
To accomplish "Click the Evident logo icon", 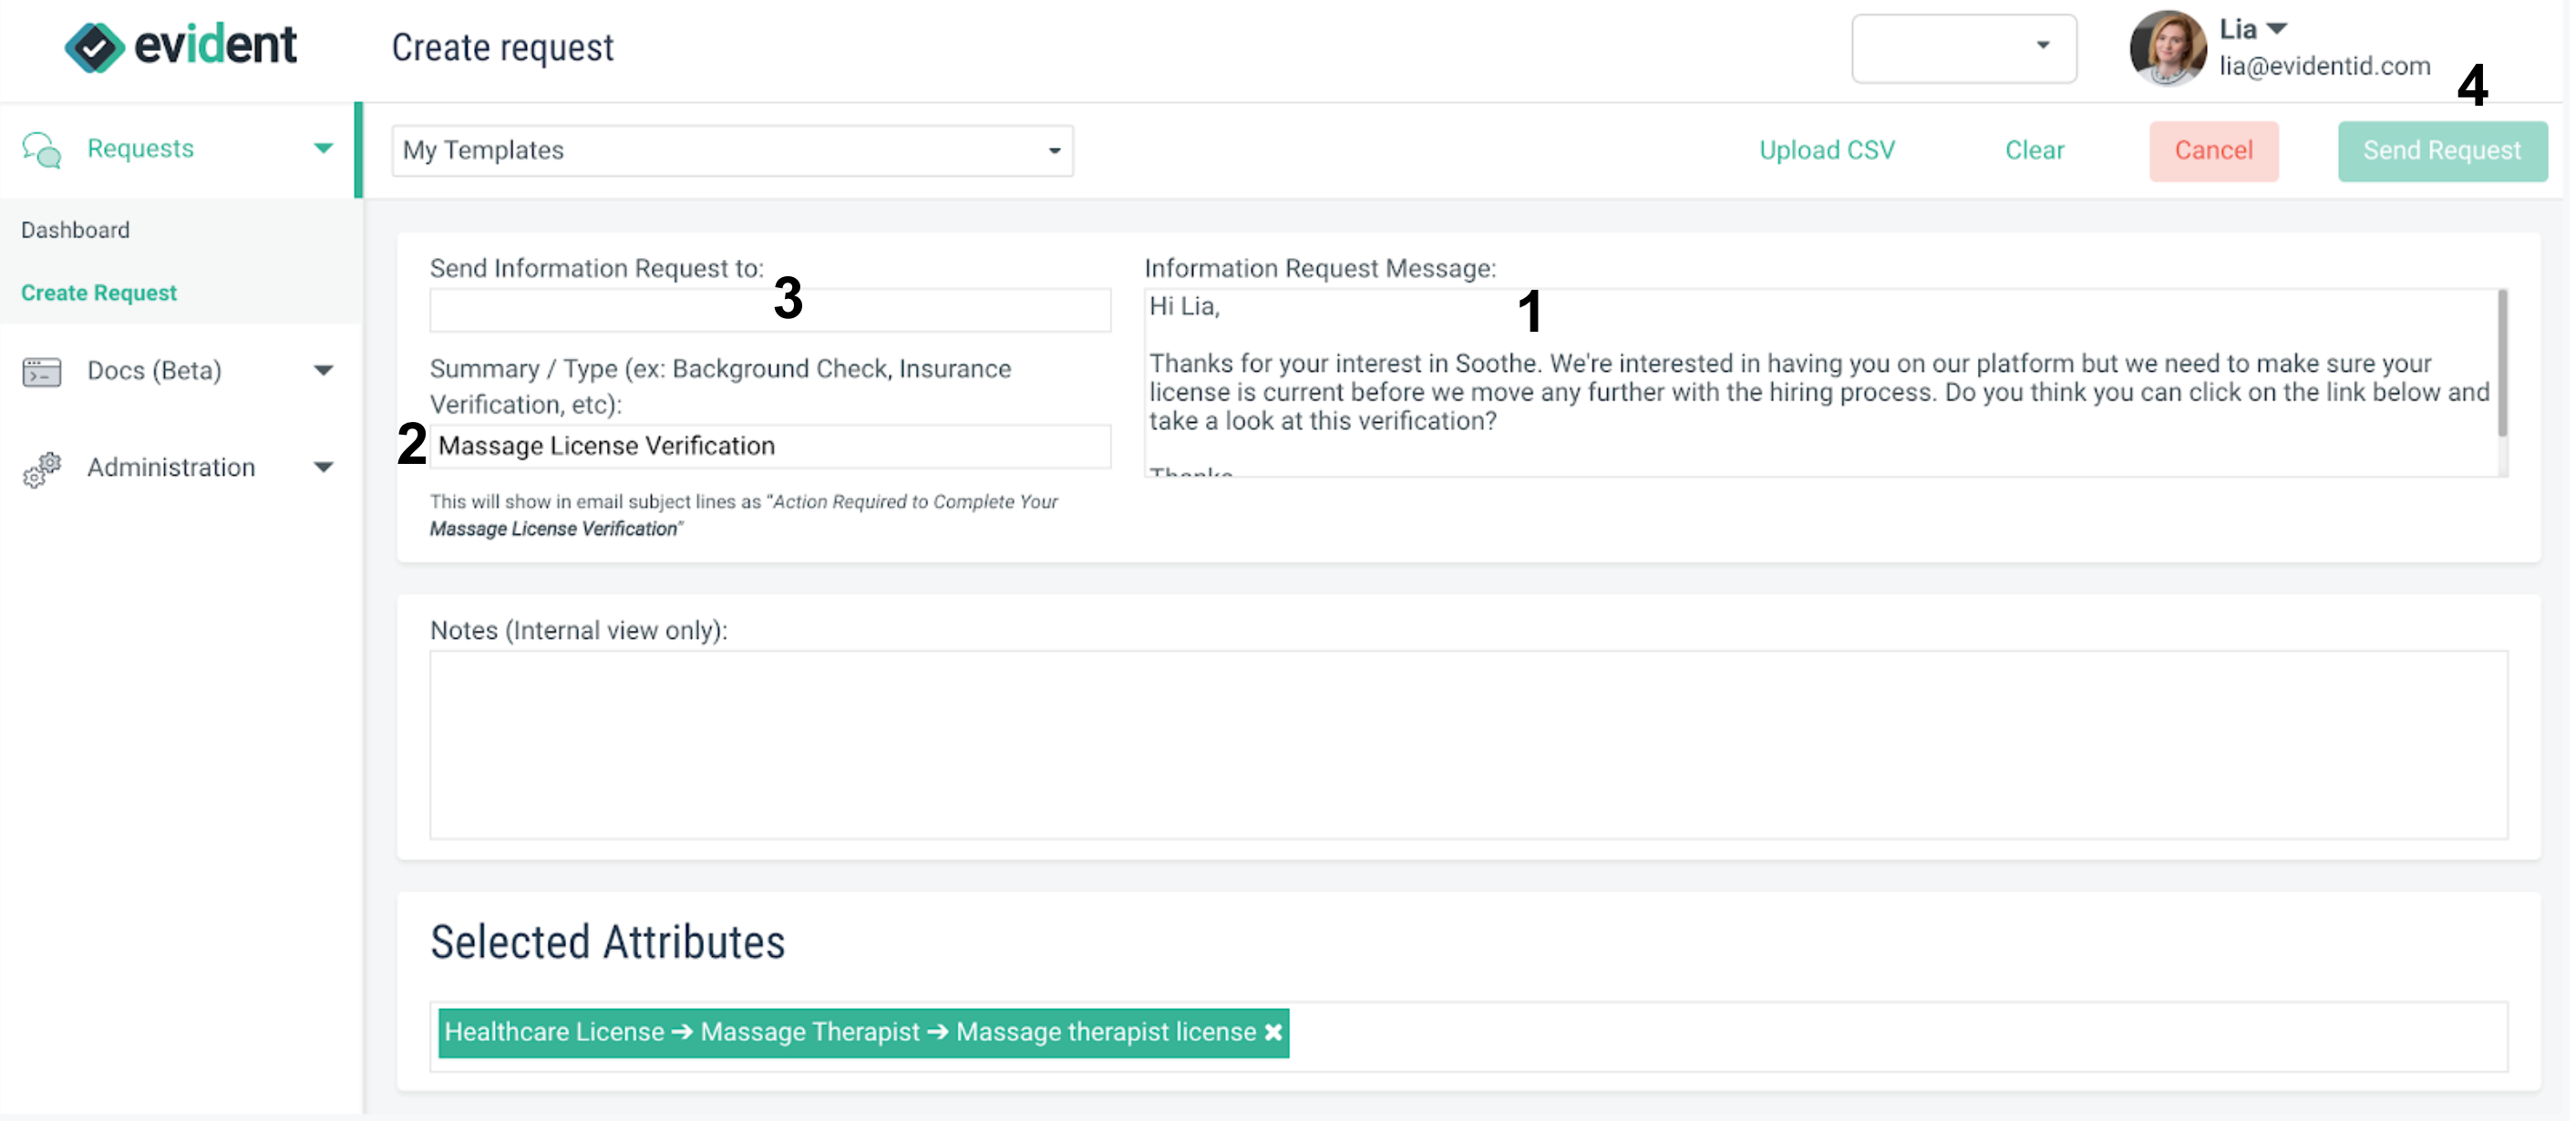I will tap(94, 47).
